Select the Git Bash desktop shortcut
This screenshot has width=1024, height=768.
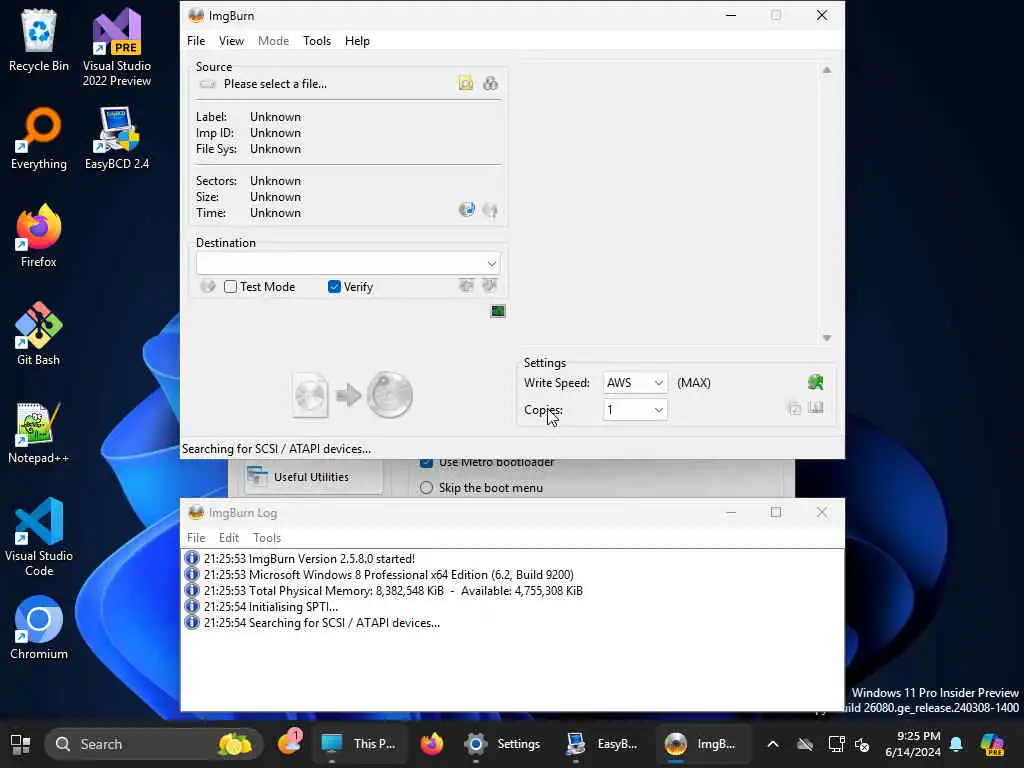(x=39, y=334)
